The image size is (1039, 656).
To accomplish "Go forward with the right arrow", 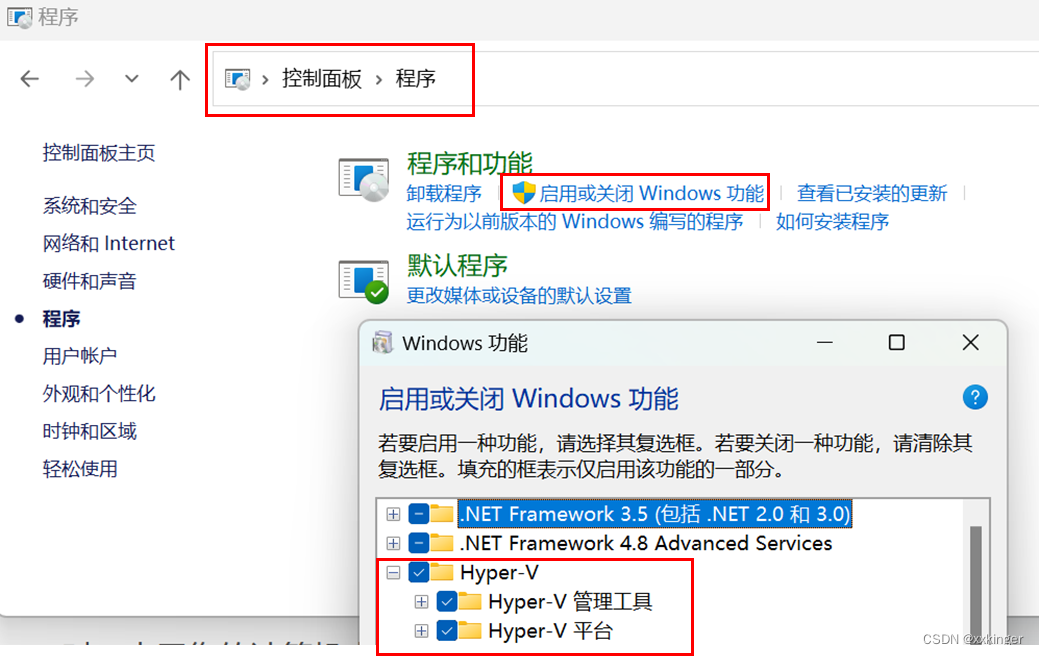I will [84, 79].
